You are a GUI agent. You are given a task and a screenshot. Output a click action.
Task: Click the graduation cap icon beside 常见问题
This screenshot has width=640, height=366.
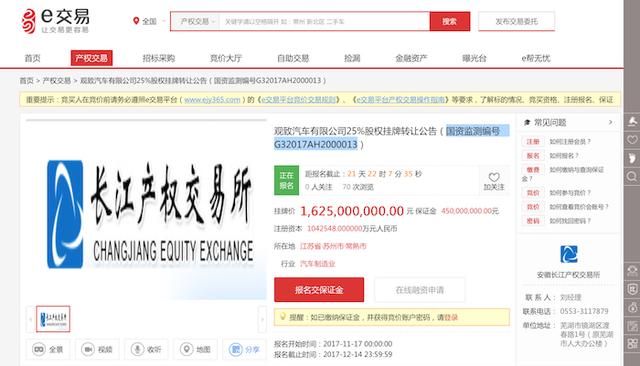click(x=527, y=122)
